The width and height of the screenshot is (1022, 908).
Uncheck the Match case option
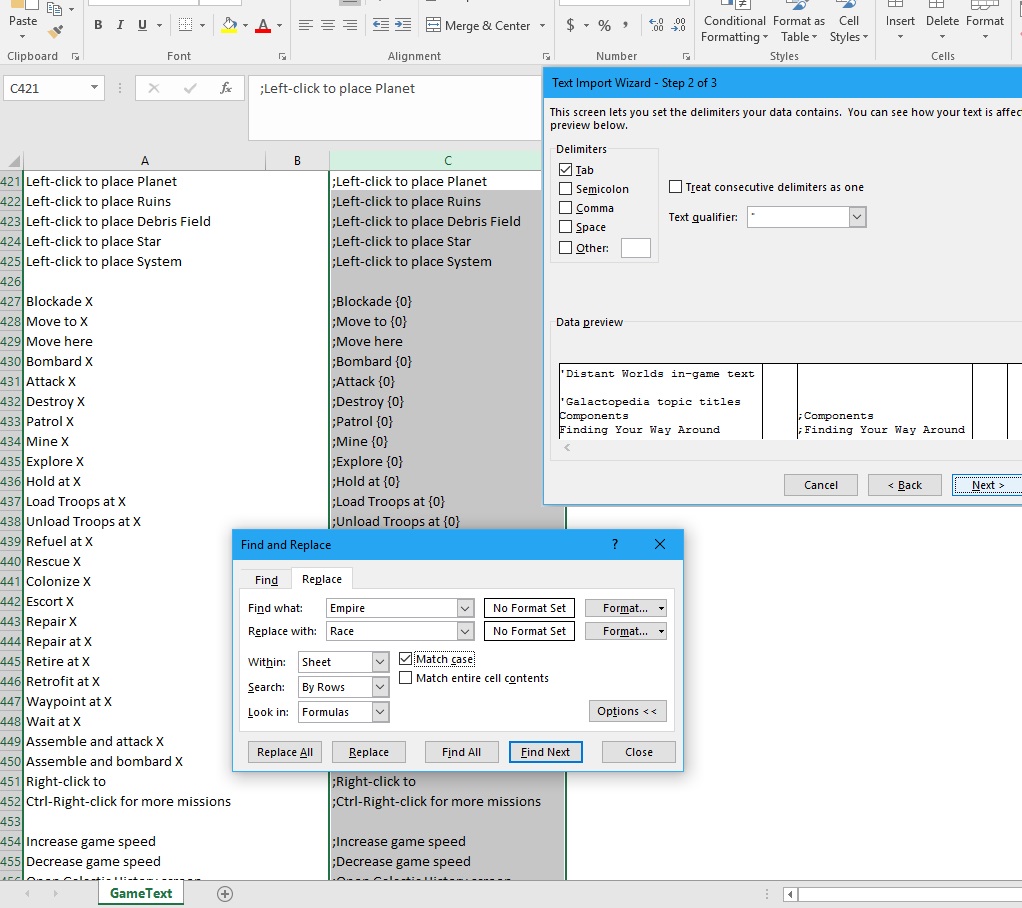pyautogui.click(x=405, y=659)
